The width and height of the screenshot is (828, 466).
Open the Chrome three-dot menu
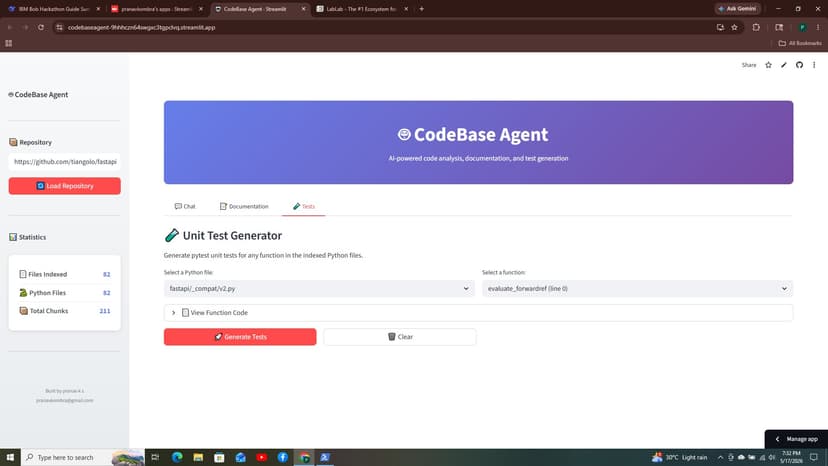click(817, 27)
